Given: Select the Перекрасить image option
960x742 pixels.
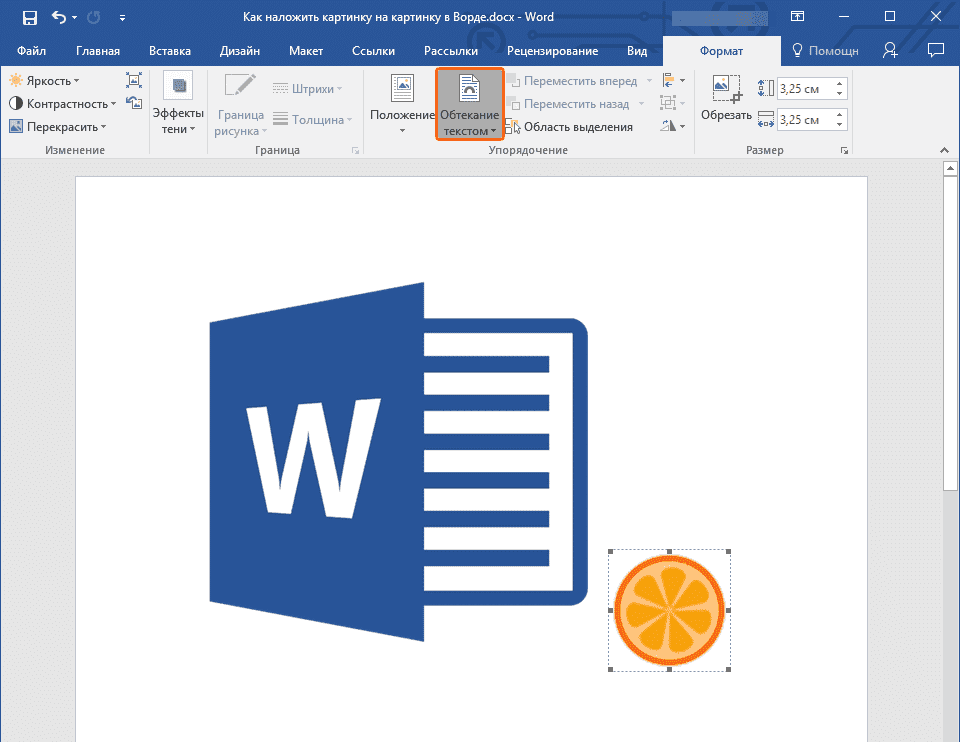Looking at the screenshot, I should click(x=53, y=126).
